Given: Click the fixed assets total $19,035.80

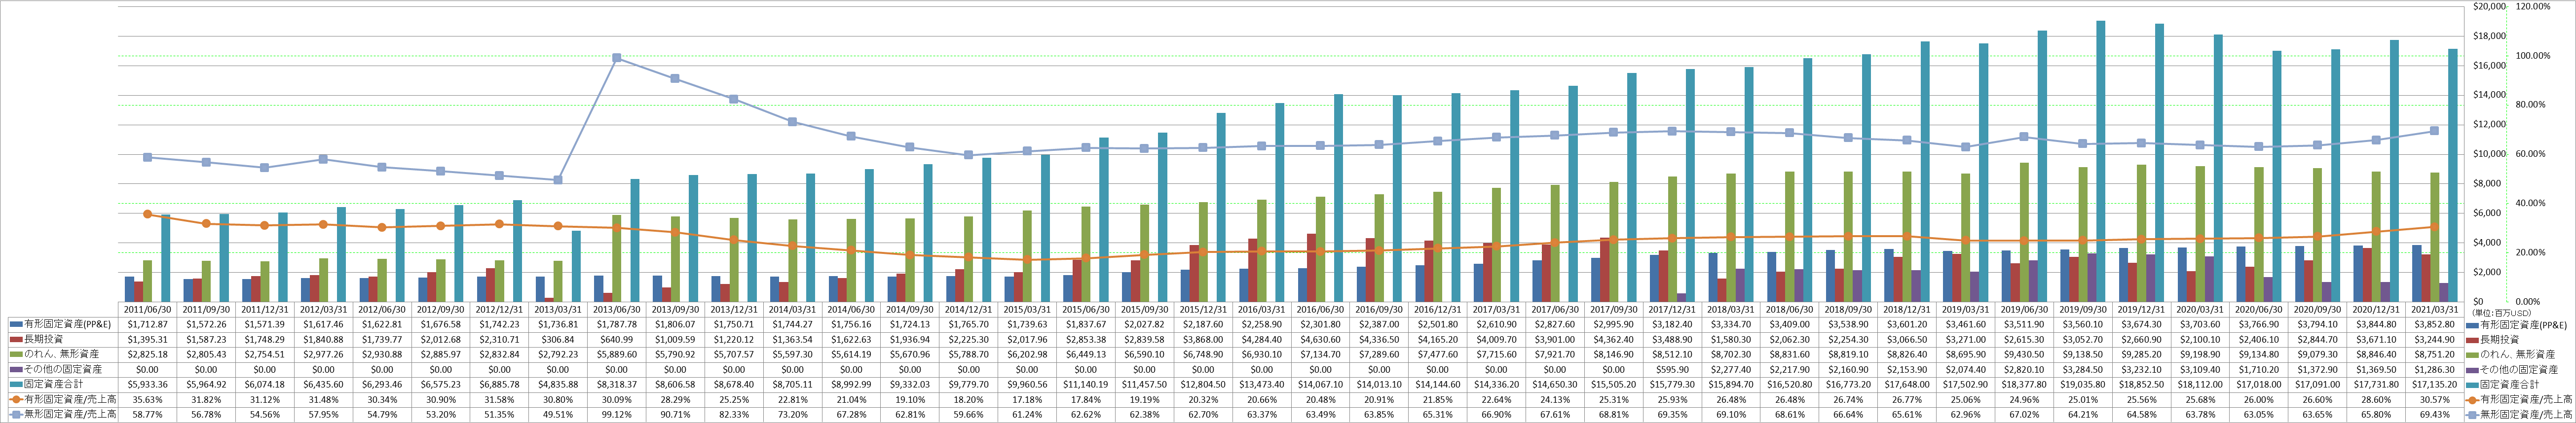Looking at the screenshot, I should point(2082,385).
